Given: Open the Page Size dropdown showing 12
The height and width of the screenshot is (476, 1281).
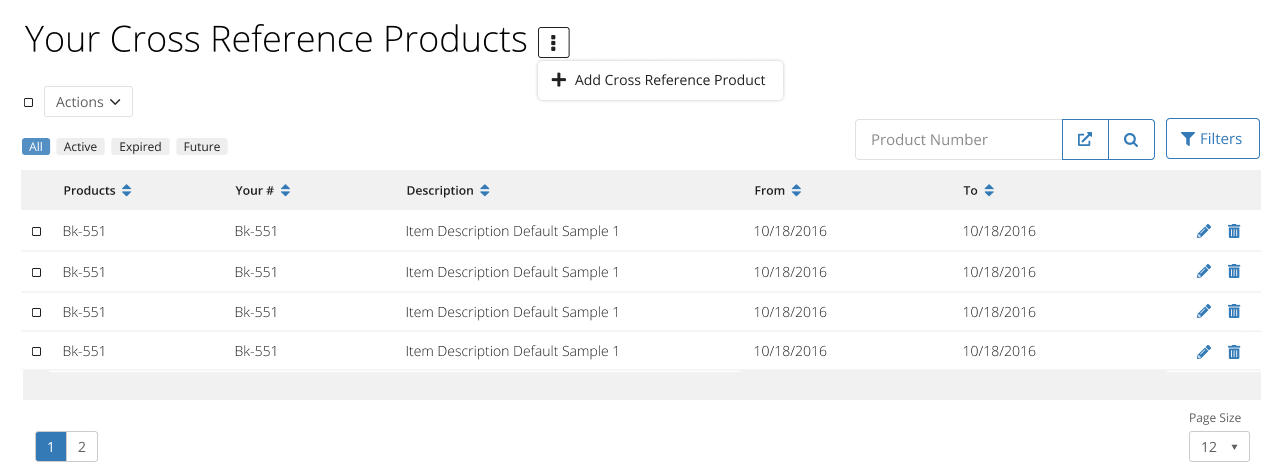Looking at the screenshot, I should tap(1218, 446).
